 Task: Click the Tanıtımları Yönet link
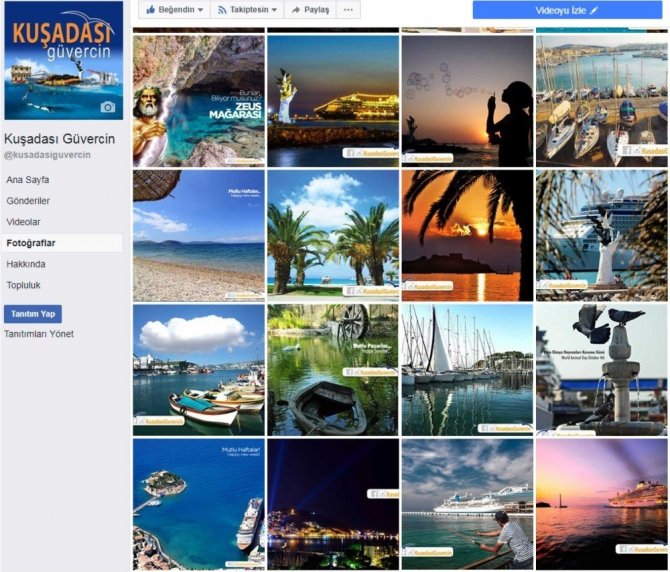click(x=39, y=334)
